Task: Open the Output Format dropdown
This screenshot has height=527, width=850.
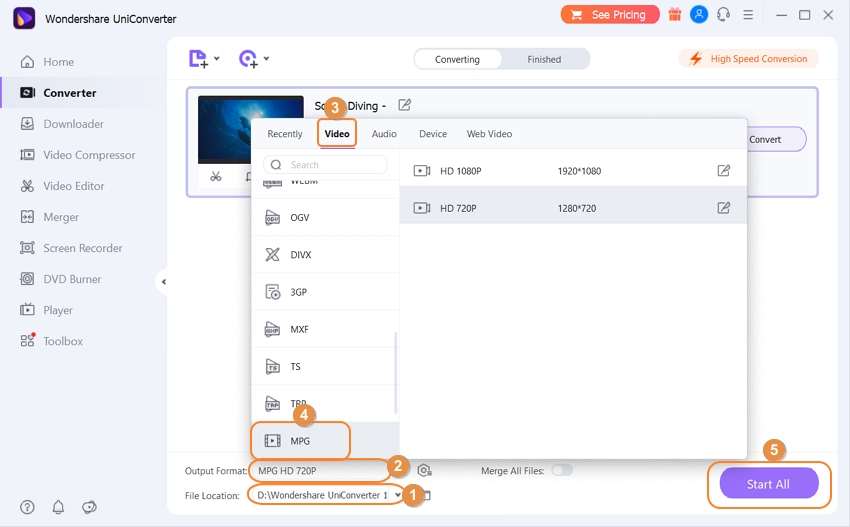Action: point(320,471)
